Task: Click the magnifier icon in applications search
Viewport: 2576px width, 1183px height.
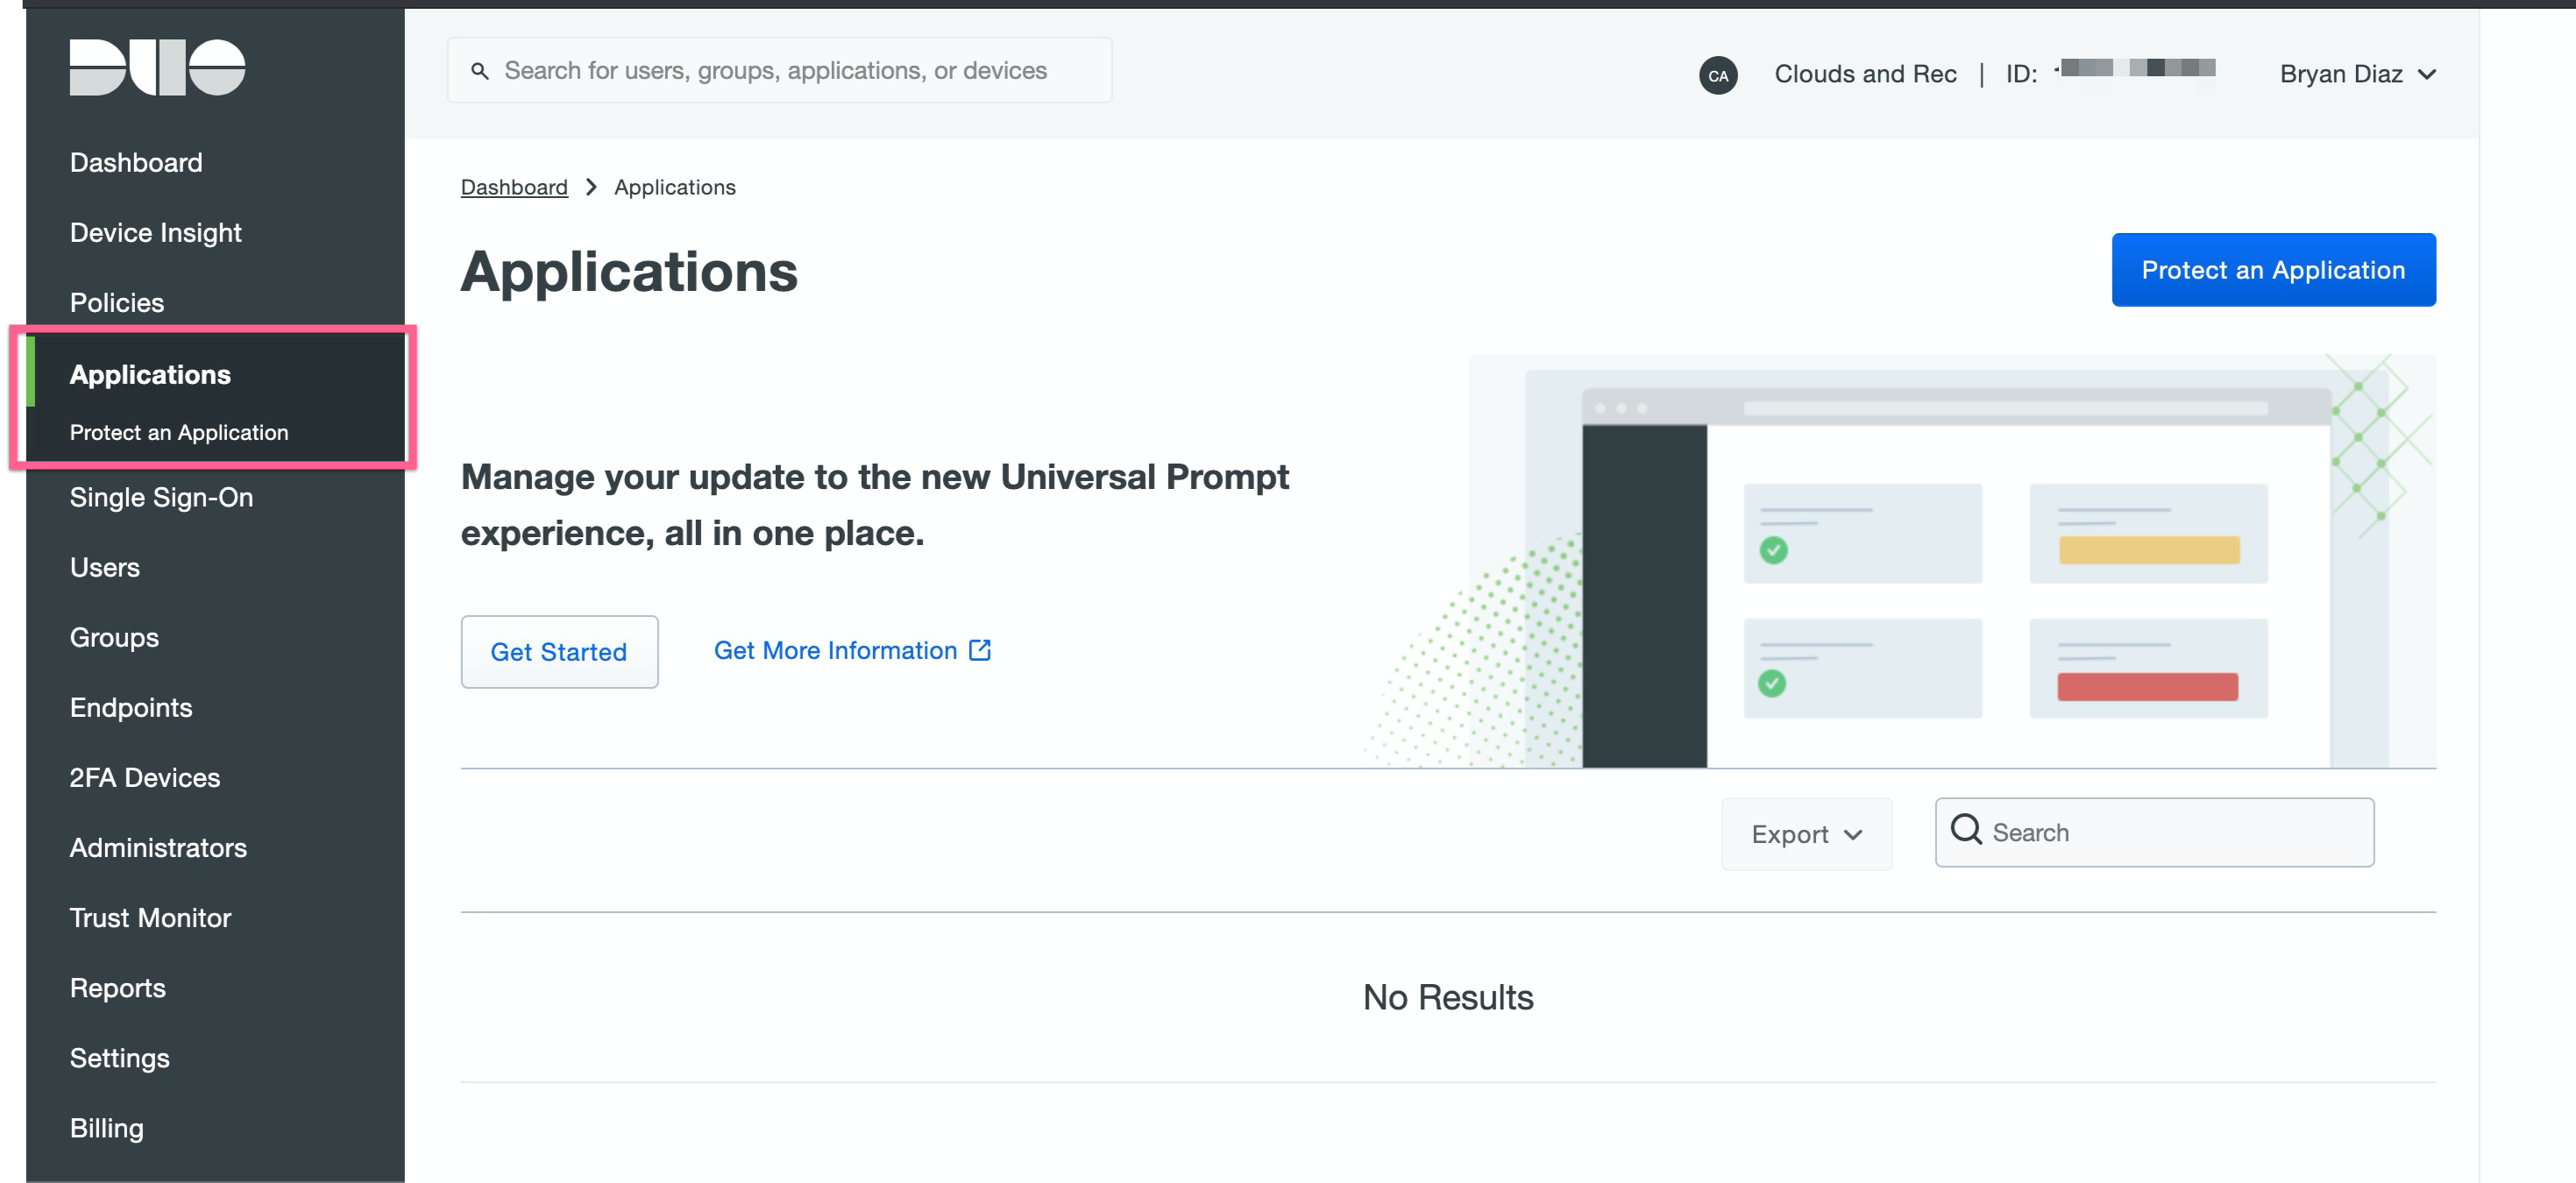Action: (1965, 830)
